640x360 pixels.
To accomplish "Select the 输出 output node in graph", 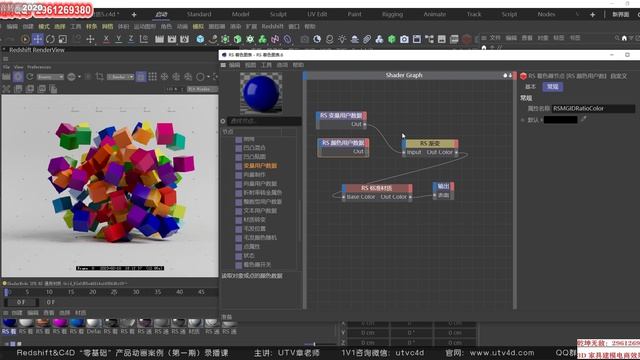I will click(x=443, y=191).
